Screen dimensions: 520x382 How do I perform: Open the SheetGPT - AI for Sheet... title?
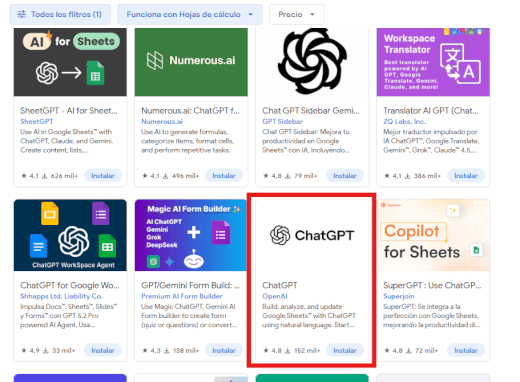tap(69, 111)
